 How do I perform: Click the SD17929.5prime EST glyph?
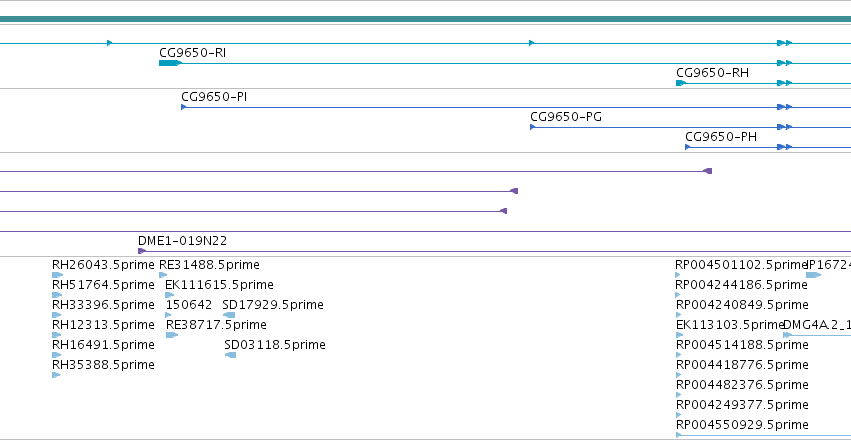pyautogui.click(x=229, y=315)
